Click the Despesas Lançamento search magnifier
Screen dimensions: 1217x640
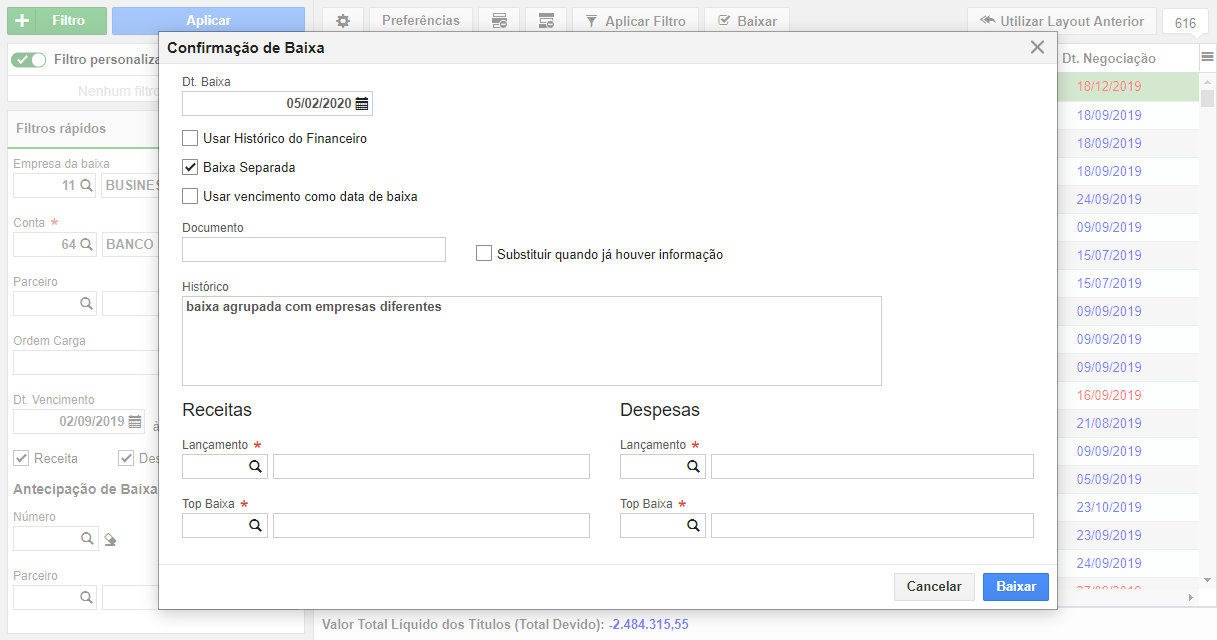coord(693,466)
